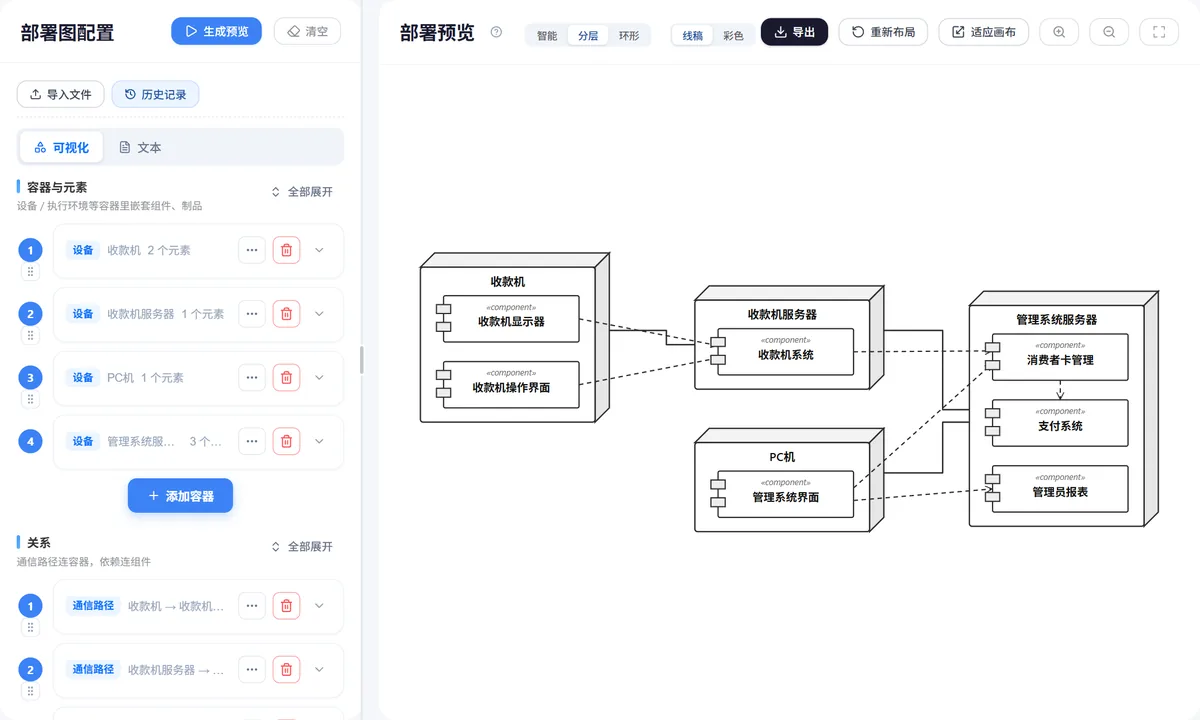Viewport: 1200px width, 720px height.
Task: Select the 管理系统界面 component in diagram
Action: [782, 493]
